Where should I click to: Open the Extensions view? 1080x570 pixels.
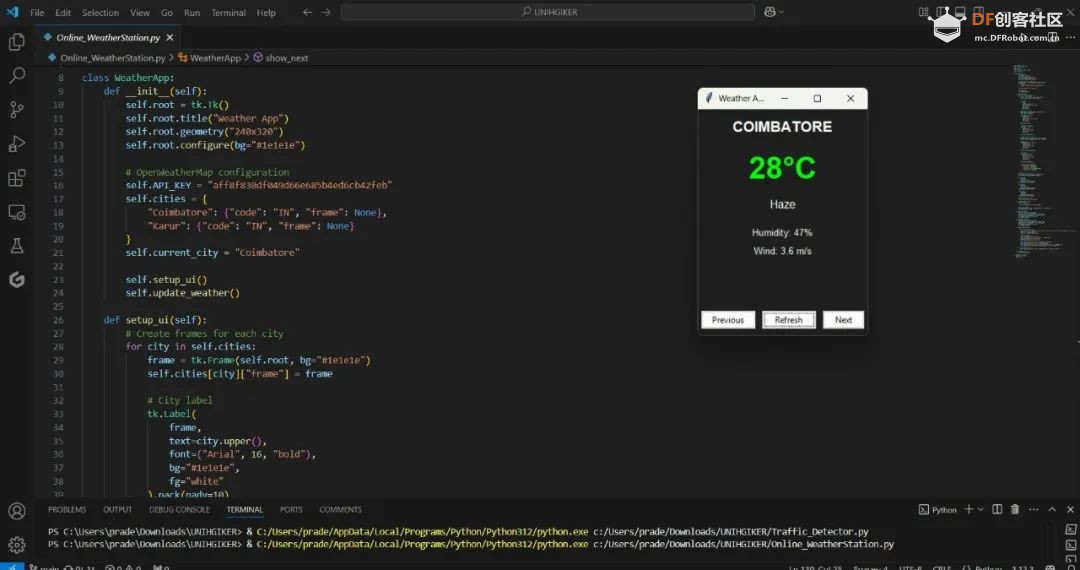pos(17,178)
